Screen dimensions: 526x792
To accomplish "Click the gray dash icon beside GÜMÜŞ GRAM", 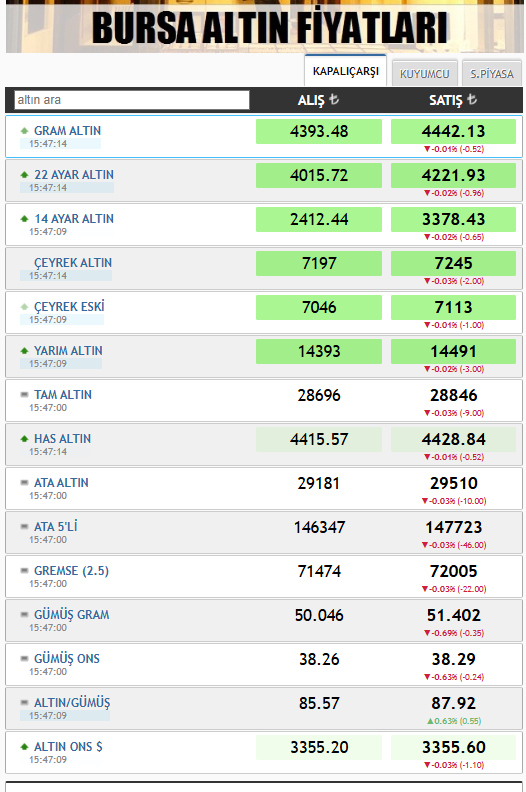I will pos(24,614).
